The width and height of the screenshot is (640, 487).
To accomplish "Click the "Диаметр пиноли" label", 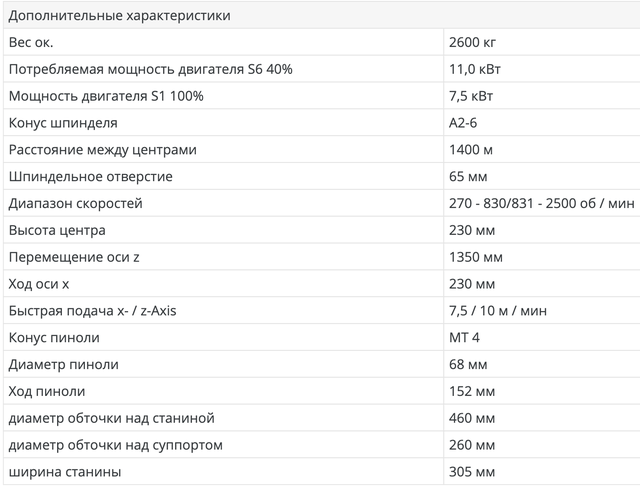I will pos(64,365).
